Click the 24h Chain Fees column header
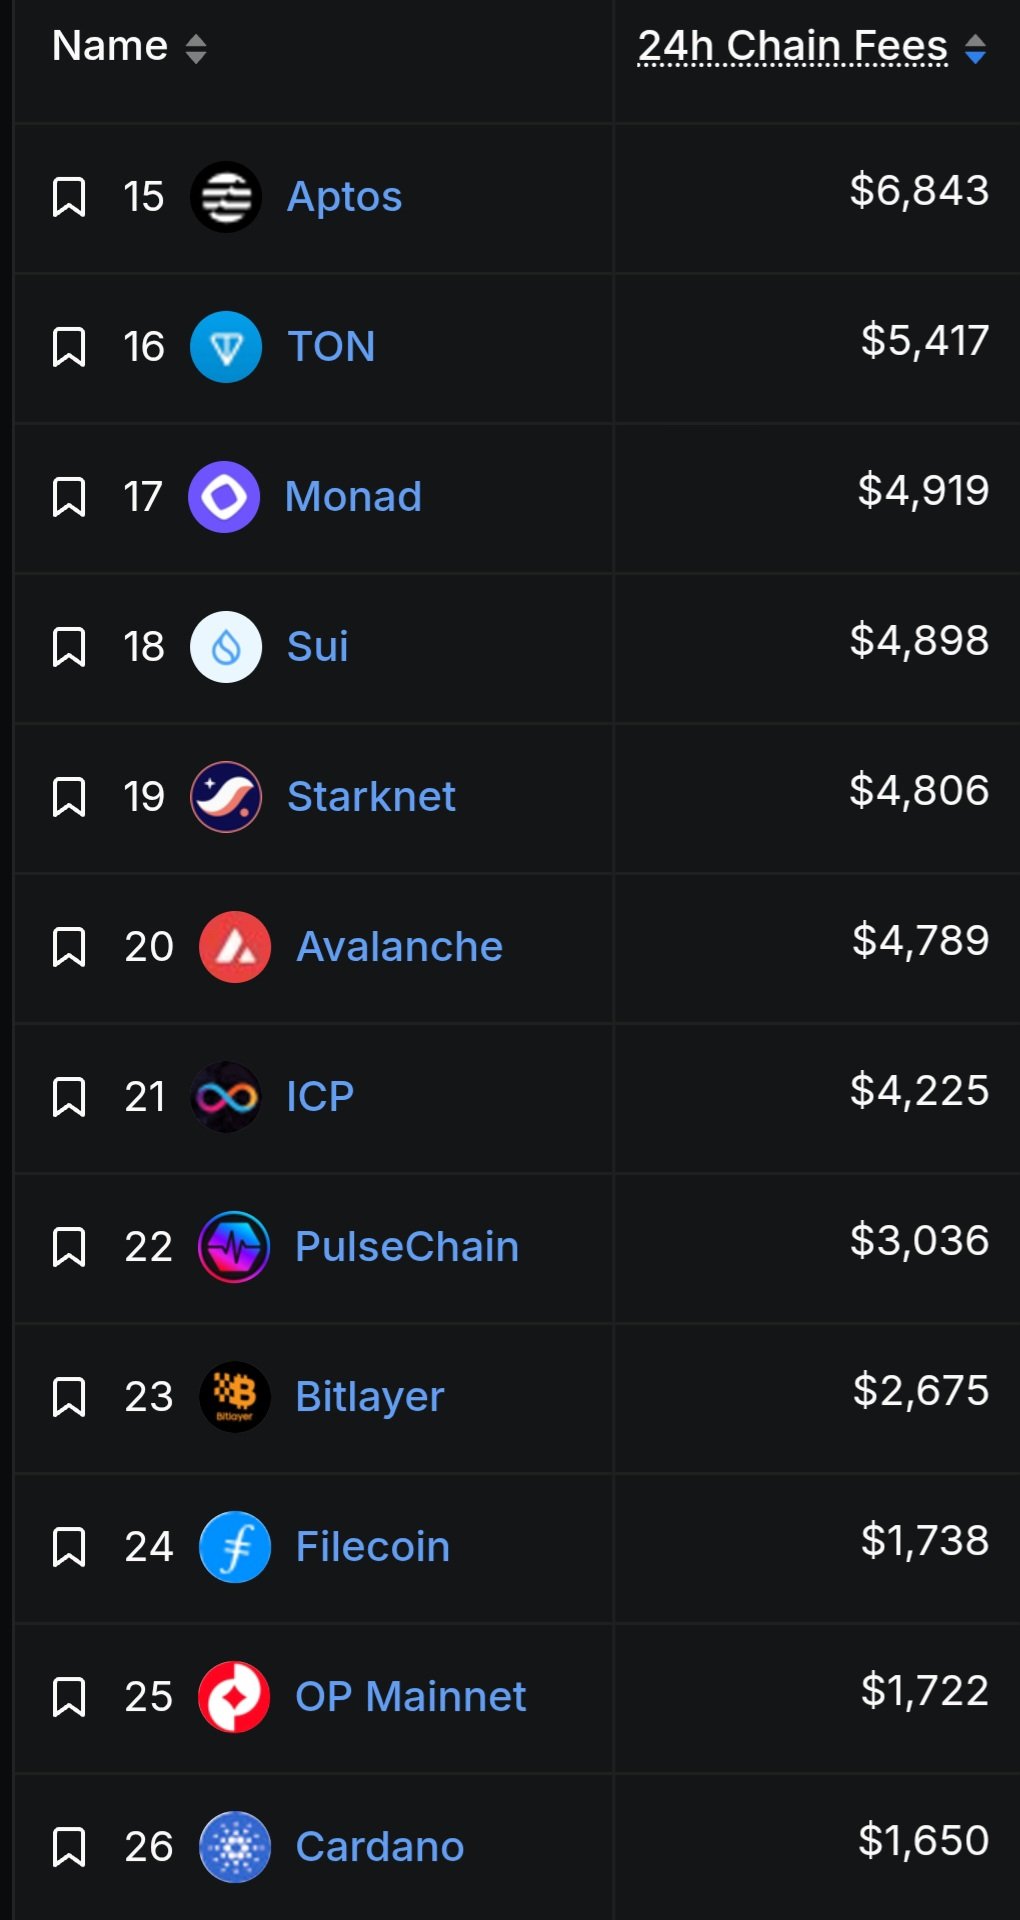The image size is (1020, 1920). [792, 46]
